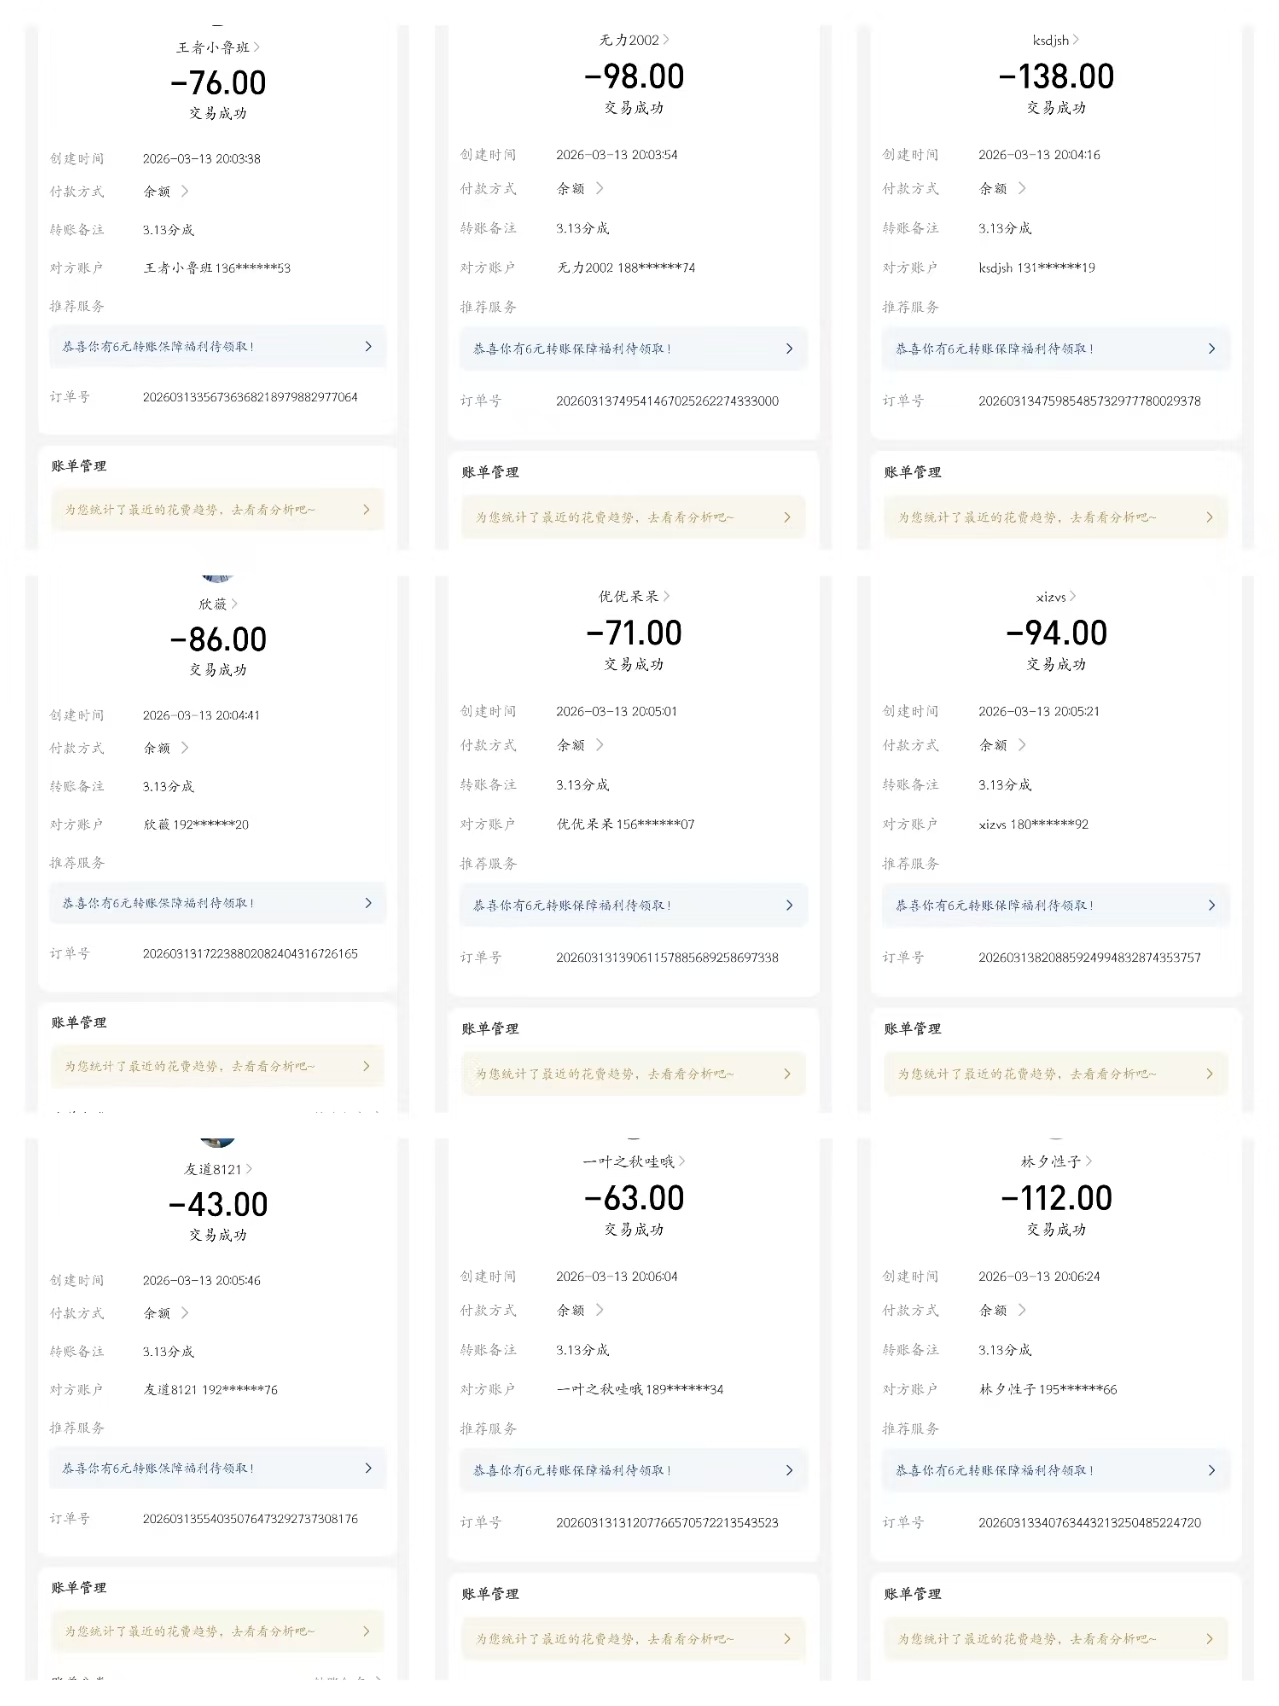Tap arrow on welfare banner in -138.00 receipt
The width and height of the screenshot is (1279, 1706).
pyautogui.click(x=1211, y=349)
